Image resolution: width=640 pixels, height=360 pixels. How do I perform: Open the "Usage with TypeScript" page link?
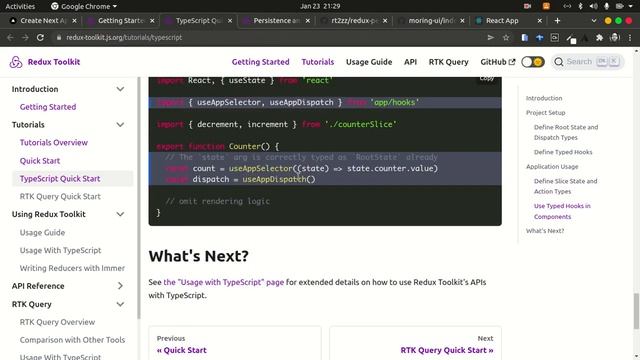coord(224,282)
